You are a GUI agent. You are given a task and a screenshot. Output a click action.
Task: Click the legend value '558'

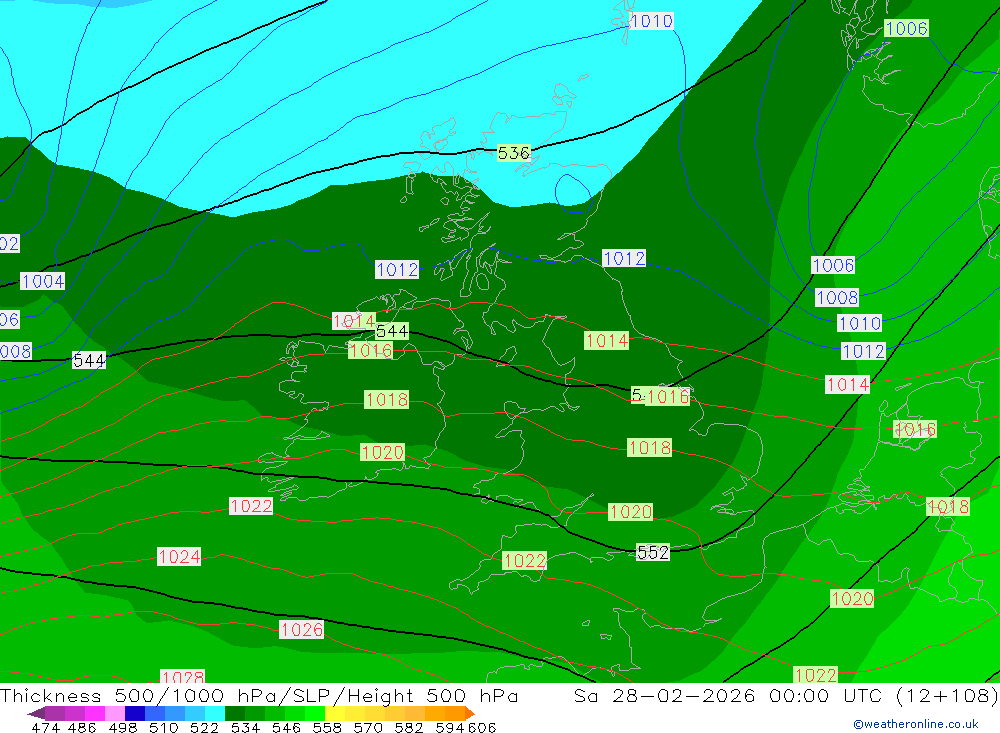327,728
